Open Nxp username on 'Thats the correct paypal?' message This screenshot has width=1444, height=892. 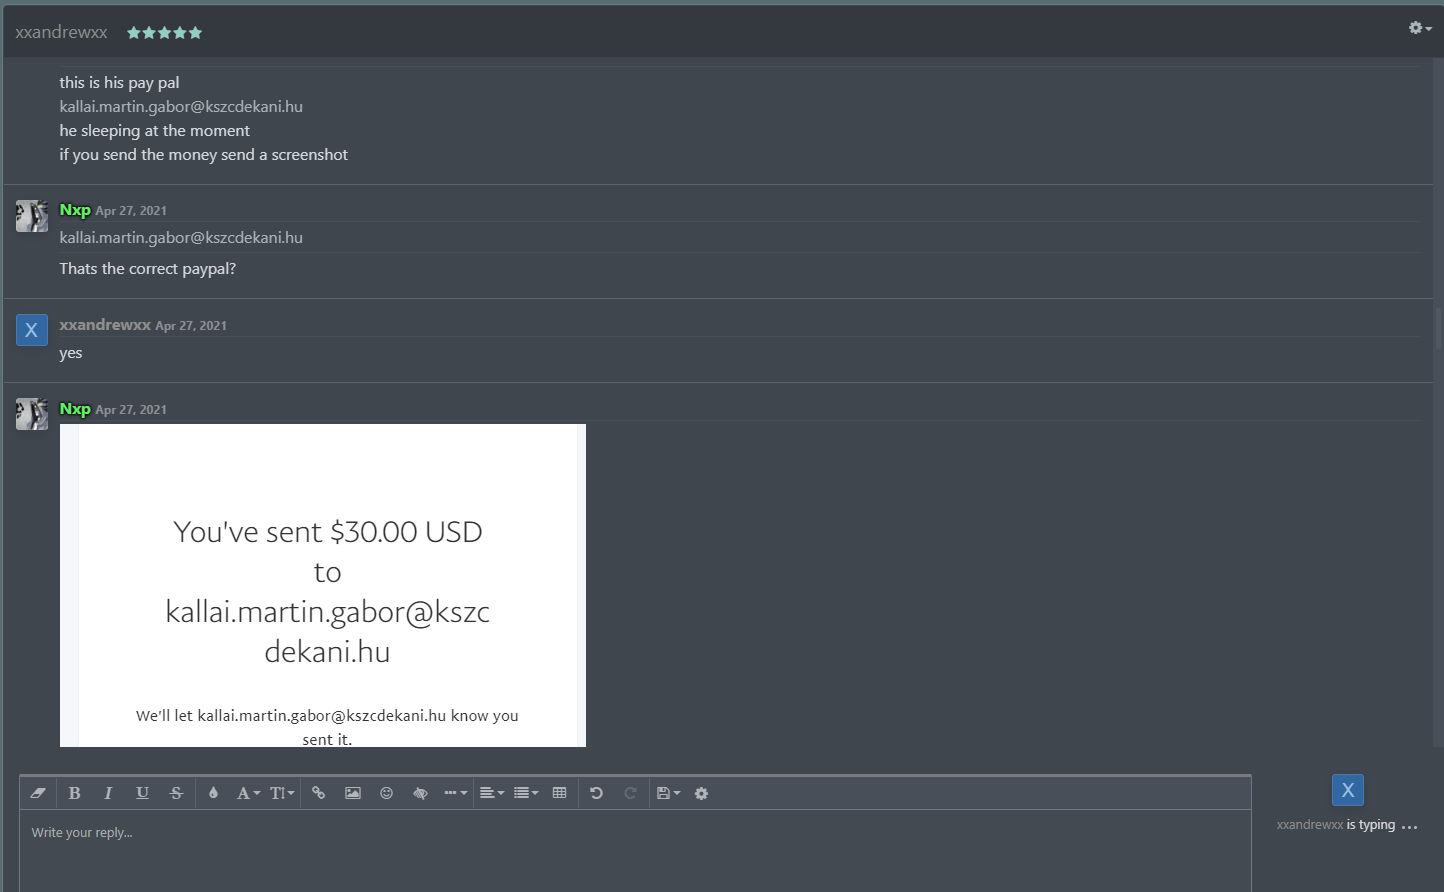pos(75,210)
